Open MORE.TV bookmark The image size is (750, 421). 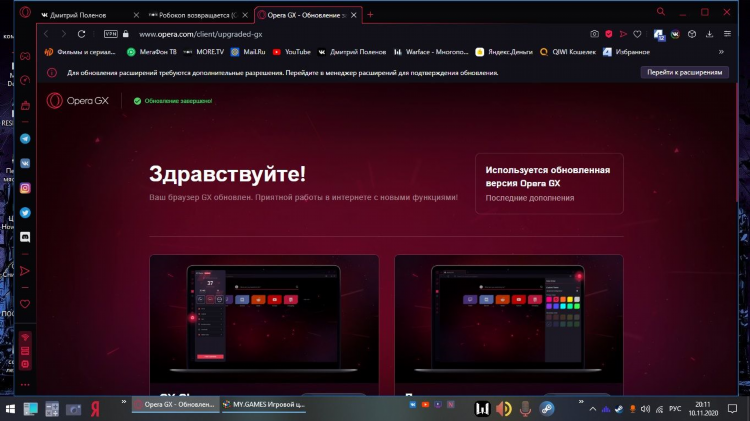[204, 52]
